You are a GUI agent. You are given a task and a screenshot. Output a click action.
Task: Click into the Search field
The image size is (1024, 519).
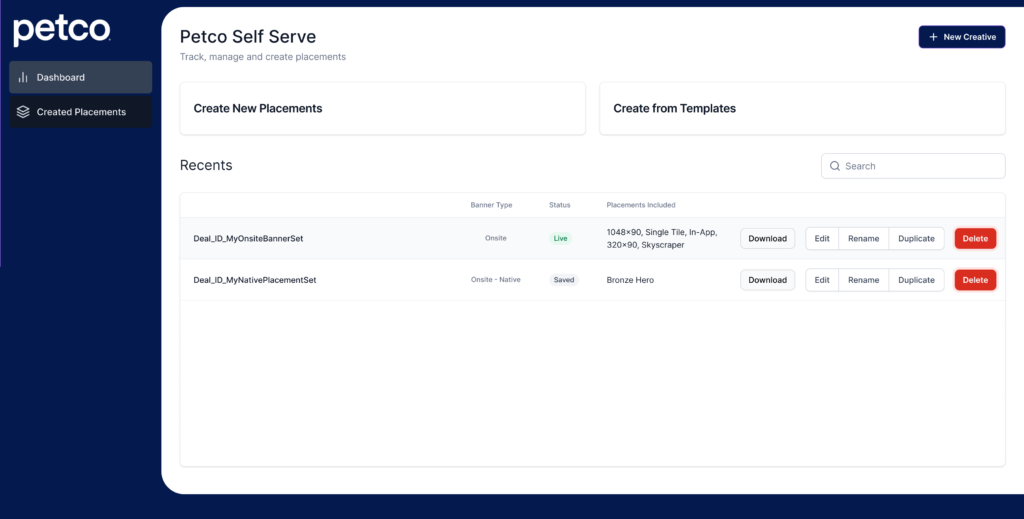pyautogui.click(x=920, y=166)
